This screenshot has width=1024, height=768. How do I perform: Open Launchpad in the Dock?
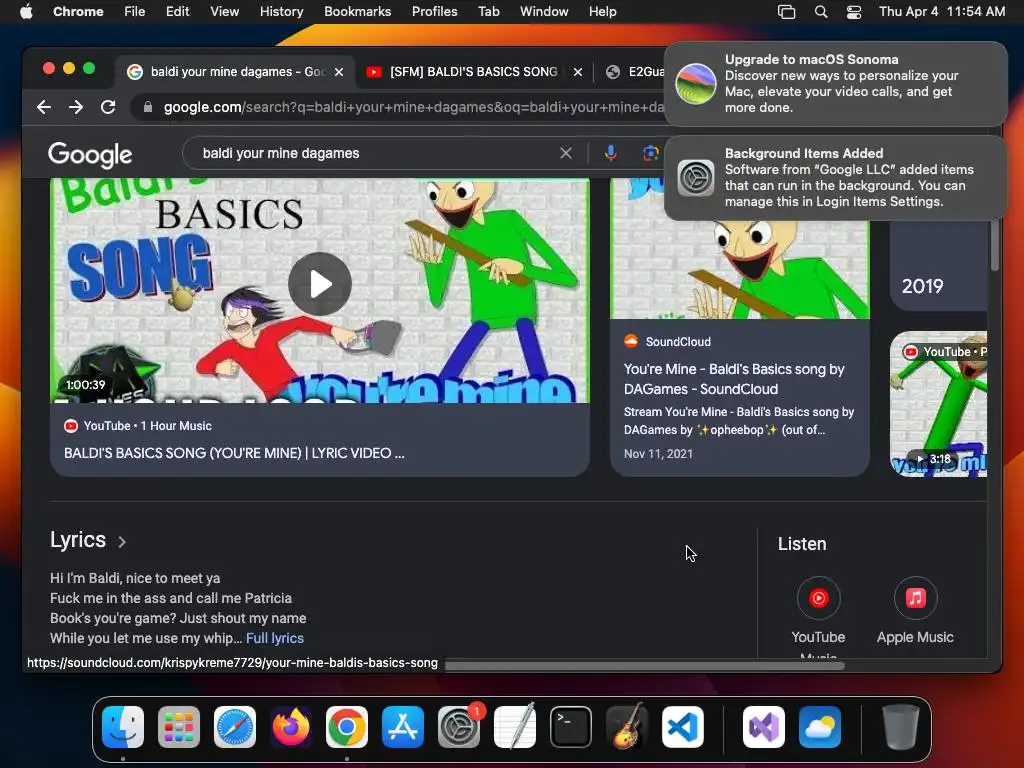pos(179,727)
